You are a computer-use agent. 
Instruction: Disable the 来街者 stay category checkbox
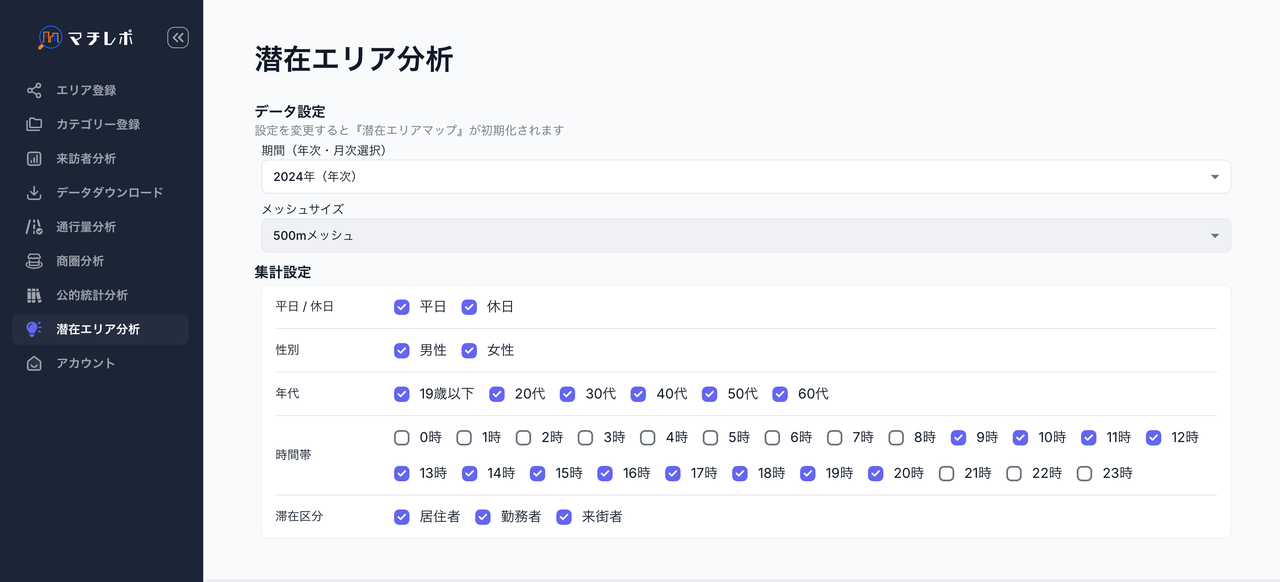pyautogui.click(x=563, y=516)
